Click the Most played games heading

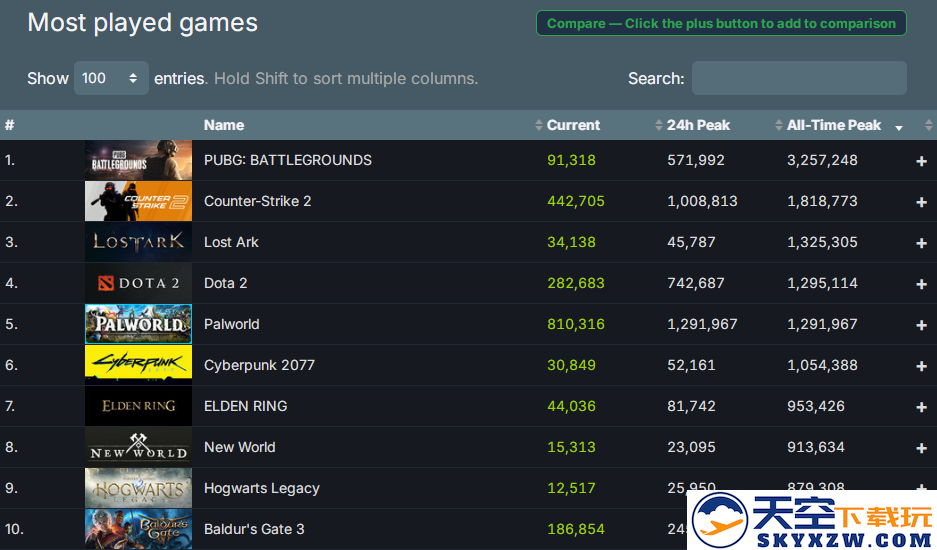143,23
